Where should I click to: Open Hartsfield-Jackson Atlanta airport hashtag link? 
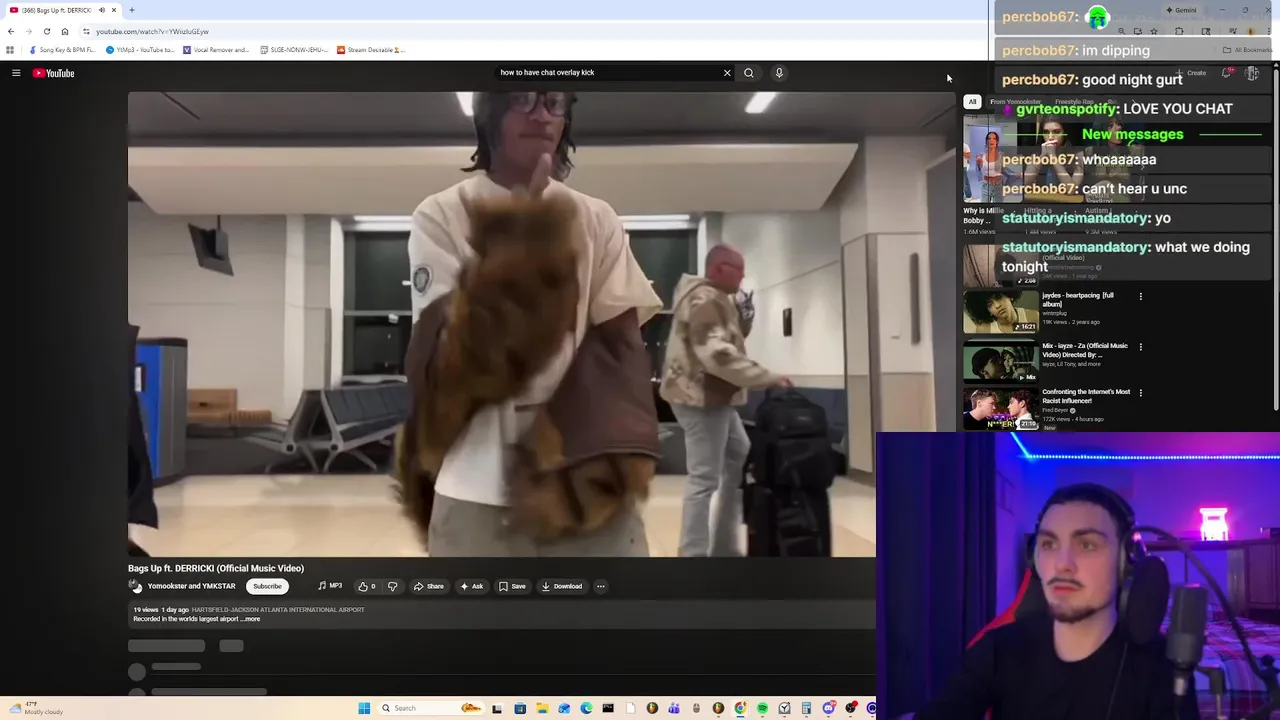(x=278, y=609)
